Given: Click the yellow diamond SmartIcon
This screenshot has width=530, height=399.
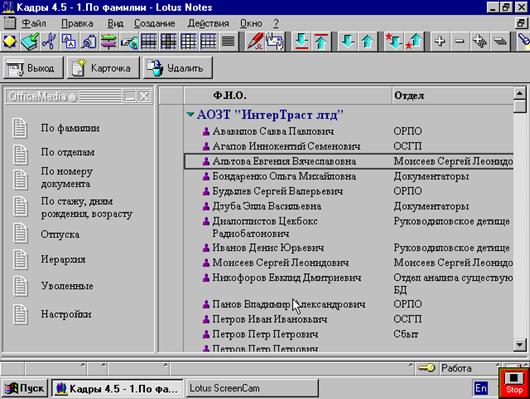Looking at the screenshot, I should click(10, 42).
